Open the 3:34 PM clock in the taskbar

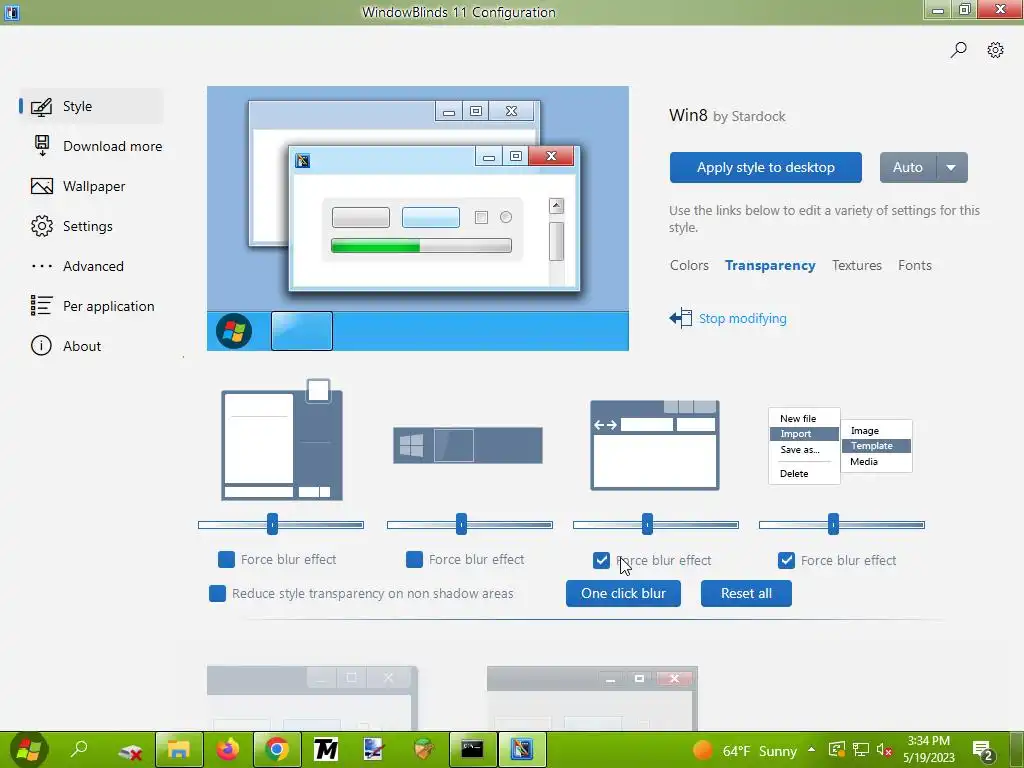[x=928, y=750]
